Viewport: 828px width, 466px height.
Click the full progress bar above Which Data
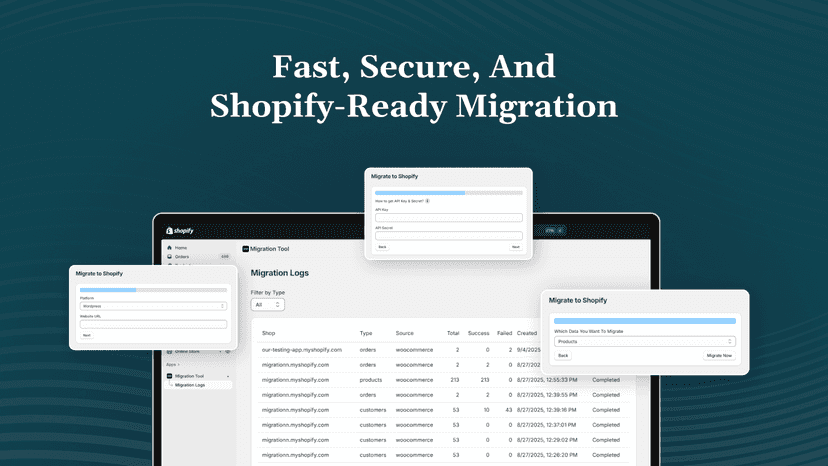coord(645,321)
